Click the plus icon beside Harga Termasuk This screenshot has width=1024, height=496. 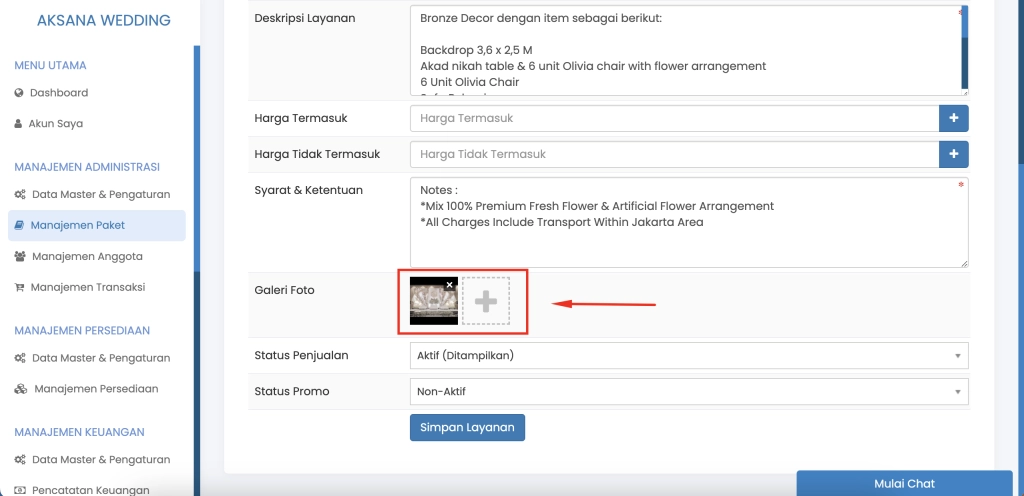pyautogui.click(x=953, y=118)
